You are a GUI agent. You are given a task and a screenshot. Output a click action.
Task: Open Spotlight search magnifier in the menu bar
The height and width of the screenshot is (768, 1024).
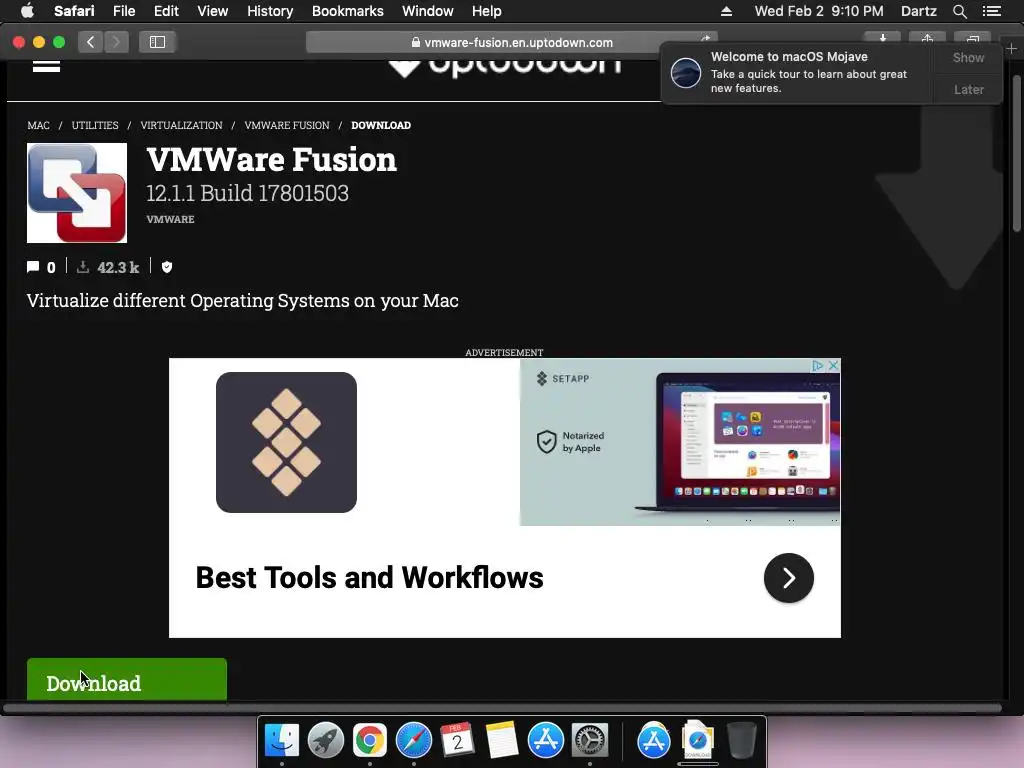959,11
